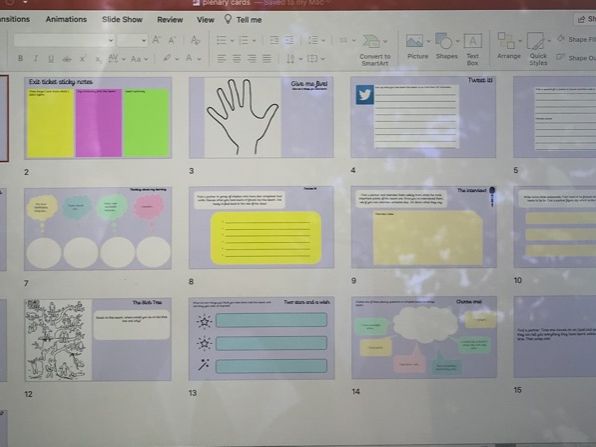596x447 pixels.
Task: Toggle Strikethrough formatting
Action: click(67, 59)
